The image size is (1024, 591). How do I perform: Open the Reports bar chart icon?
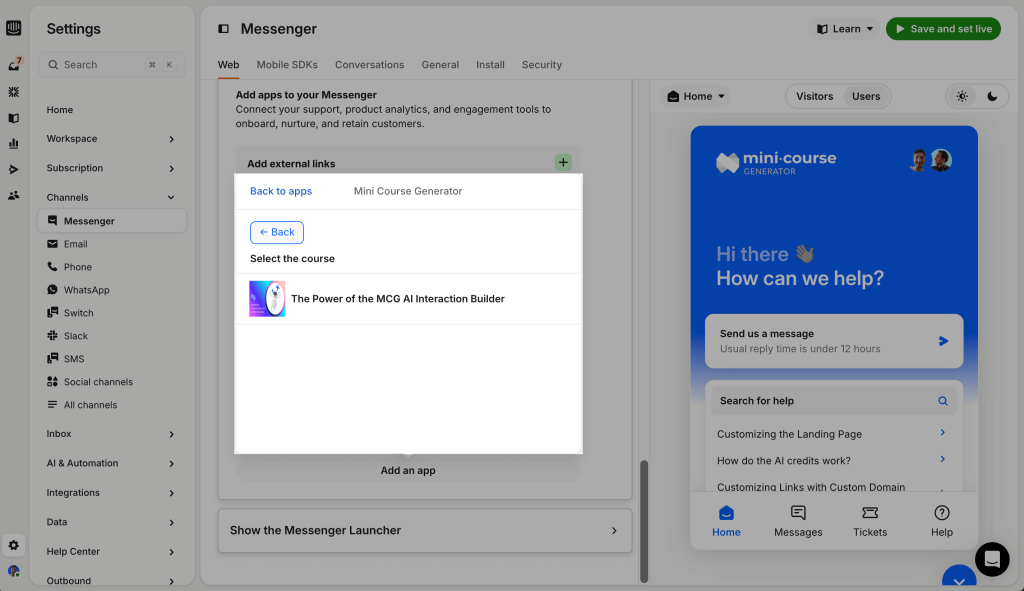pos(13,144)
